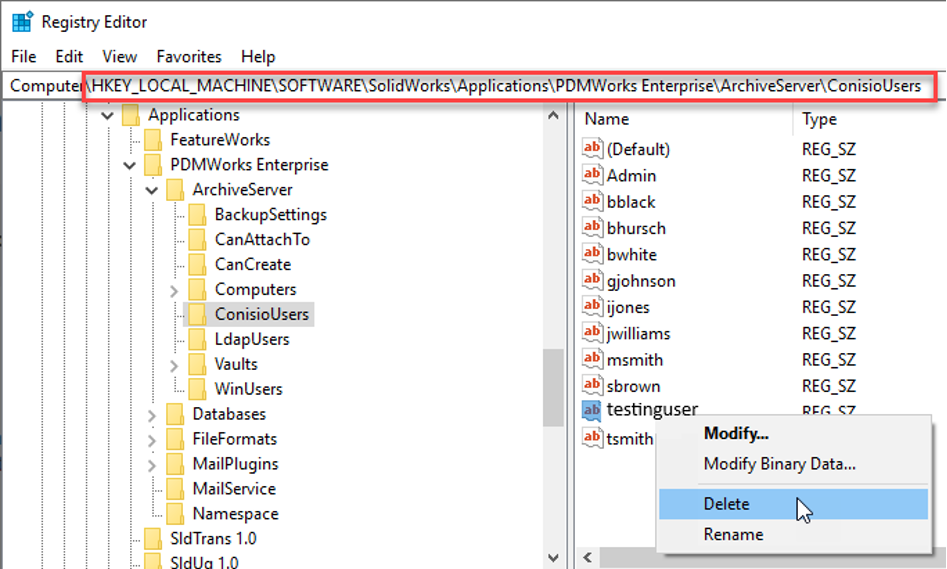The height and width of the screenshot is (569, 947).
Task: Click the tree pane scroll down arrow
Action: (x=553, y=557)
